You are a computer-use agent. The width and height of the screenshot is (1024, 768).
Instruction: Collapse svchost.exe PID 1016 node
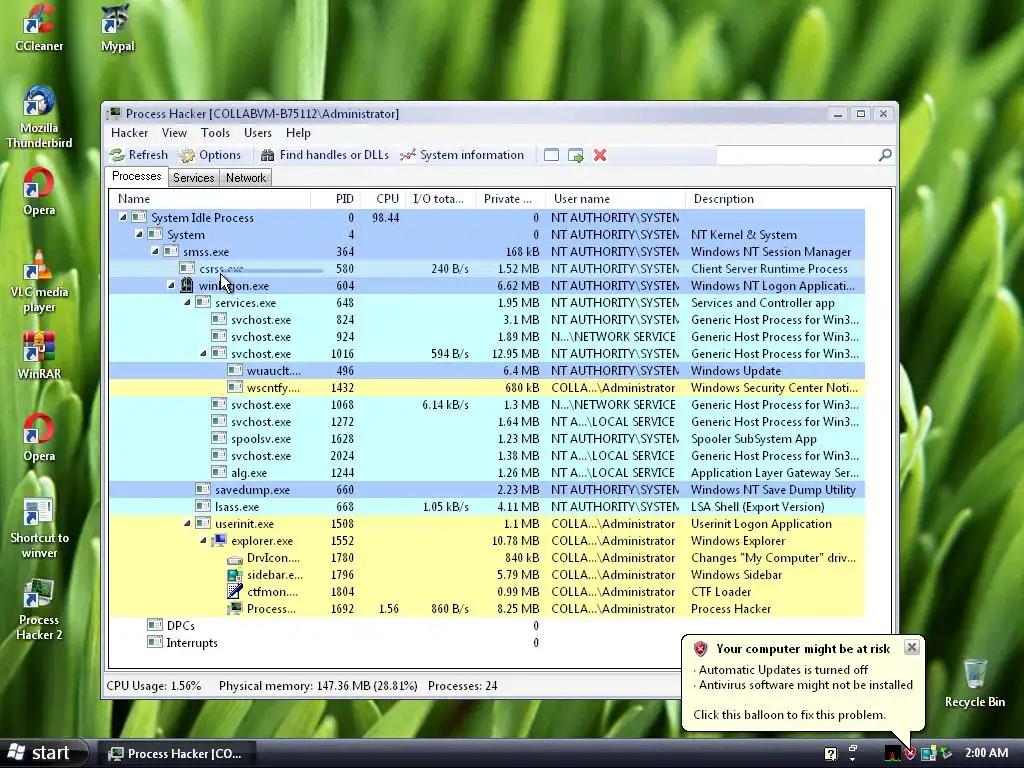click(x=203, y=353)
